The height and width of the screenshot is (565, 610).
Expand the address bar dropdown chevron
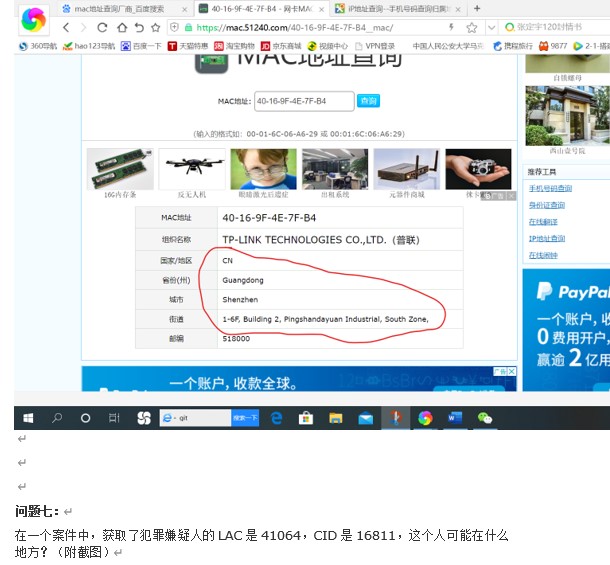coord(491,27)
